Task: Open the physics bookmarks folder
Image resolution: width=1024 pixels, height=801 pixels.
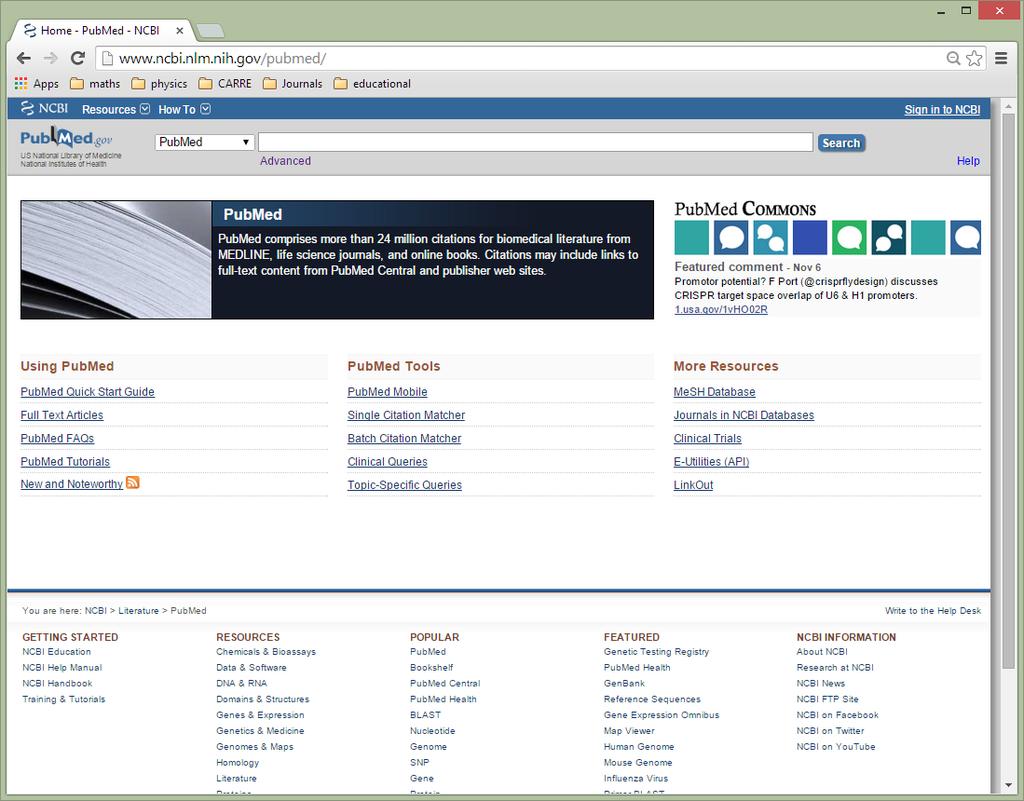Action: click(x=159, y=84)
